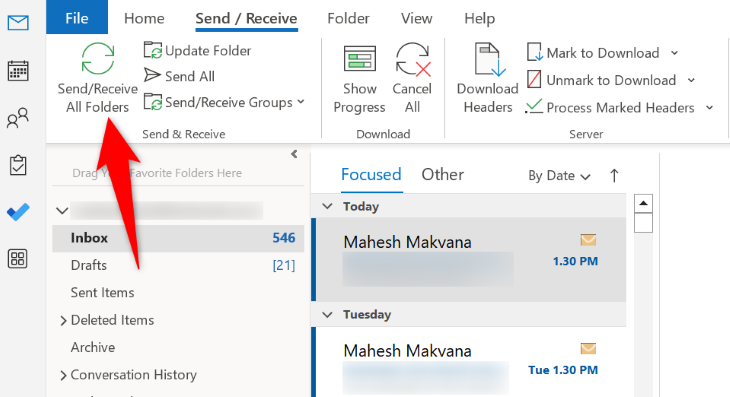Open Send/Receive Groups dropdown
Viewport: 730px width, 397px height.
pyautogui.click(x=224, y=102)
